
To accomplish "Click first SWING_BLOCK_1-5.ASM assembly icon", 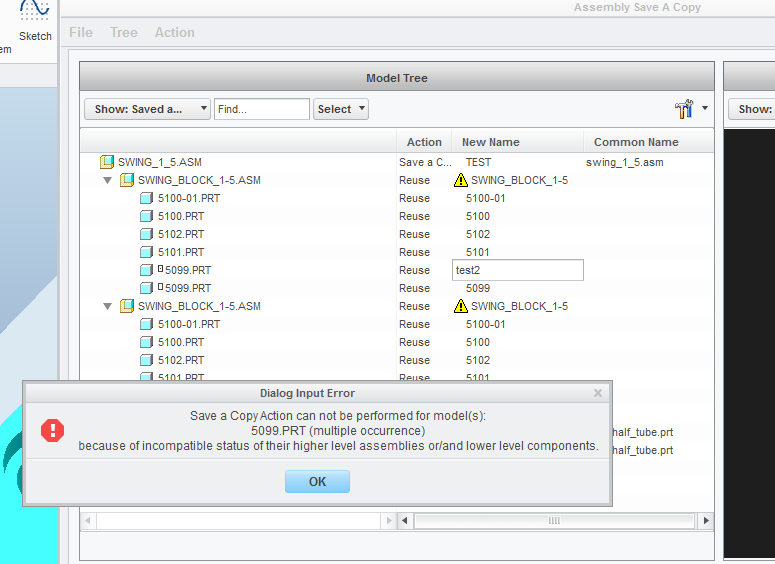I will 127,180.
